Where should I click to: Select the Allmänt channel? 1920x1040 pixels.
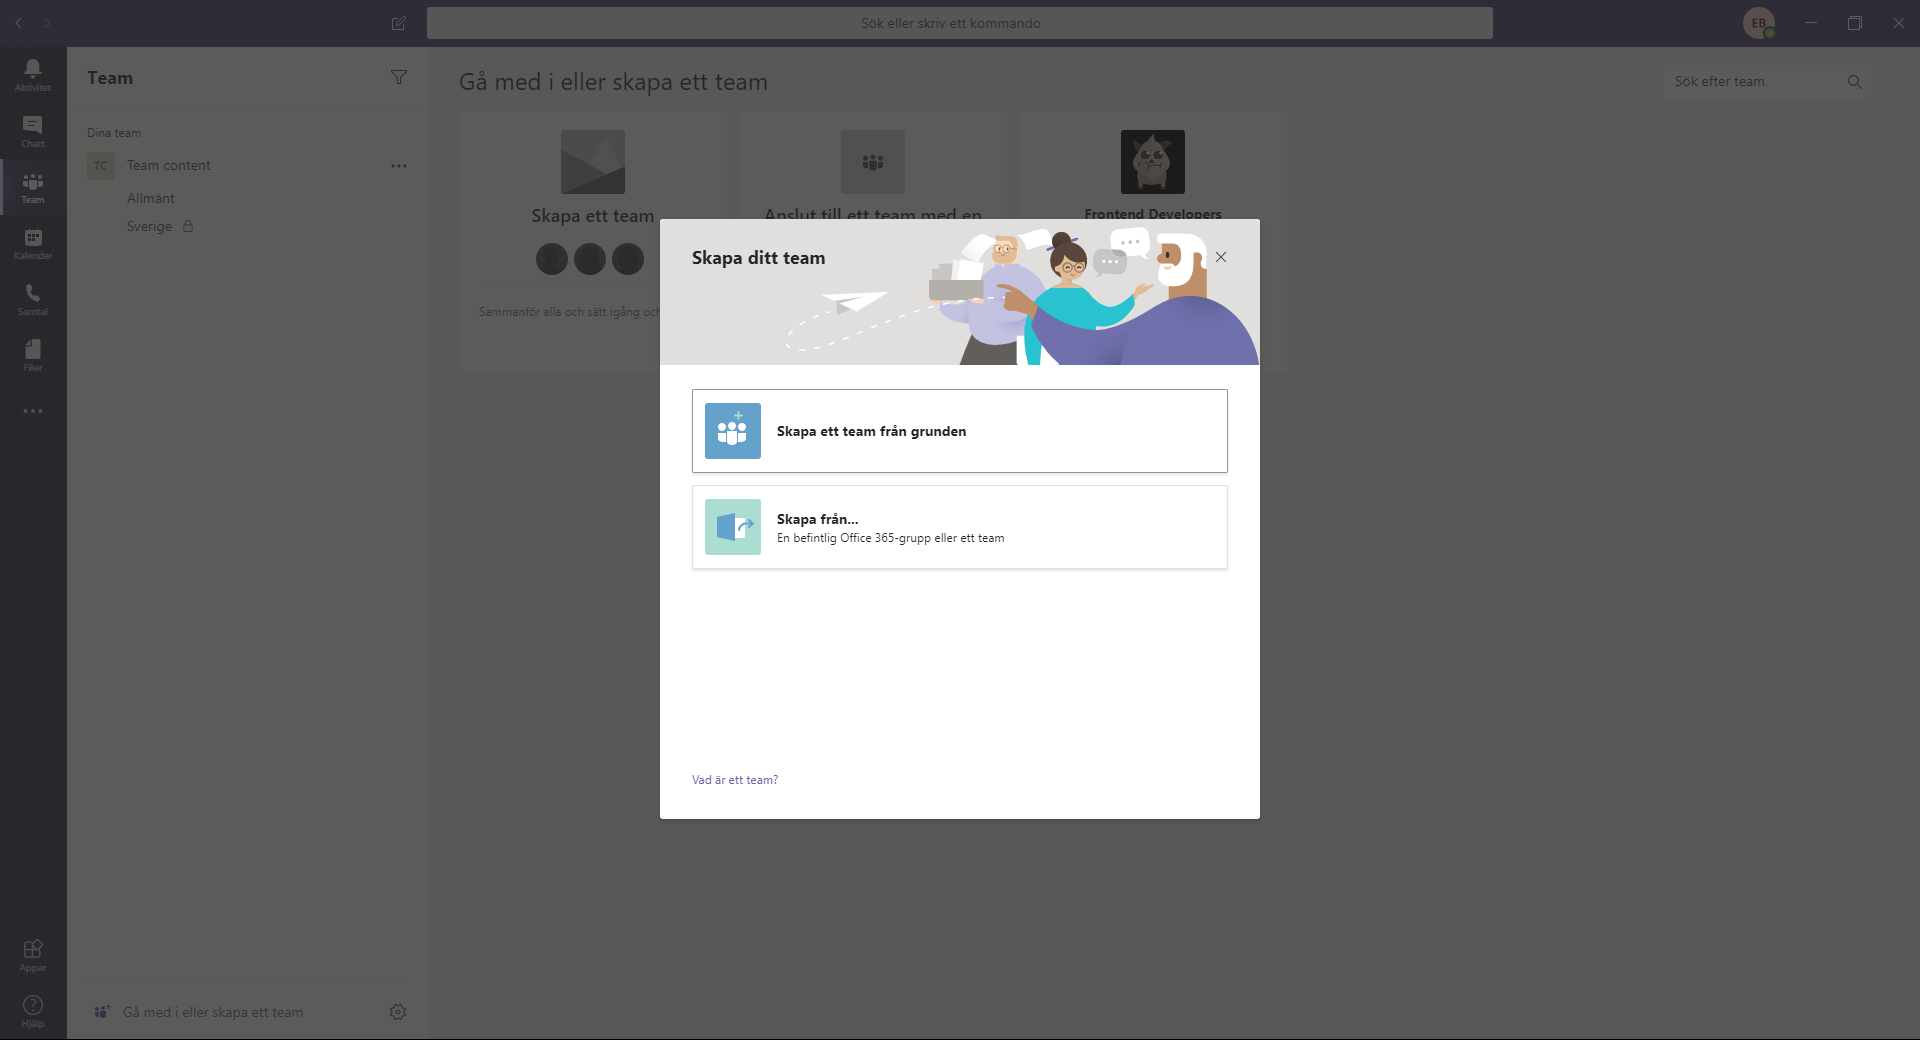(150, 197)
